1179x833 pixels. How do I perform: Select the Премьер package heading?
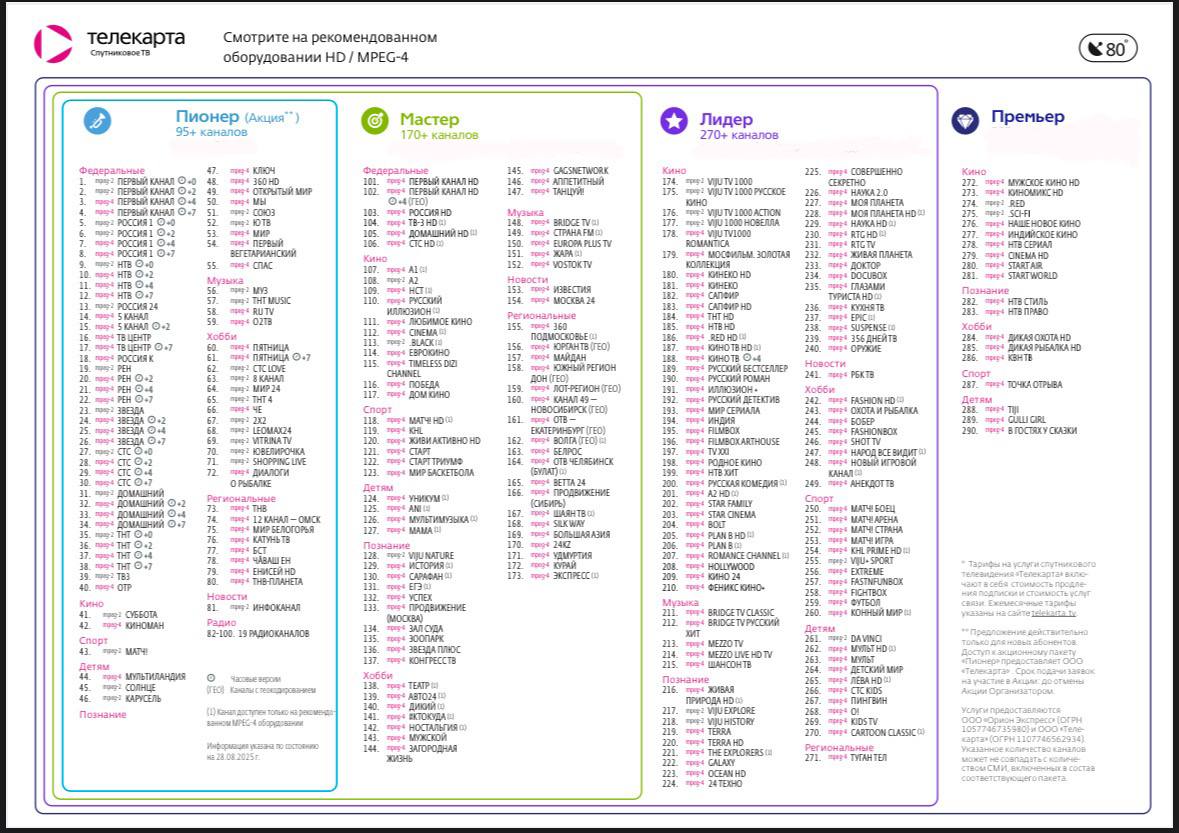coord(1028,117)
